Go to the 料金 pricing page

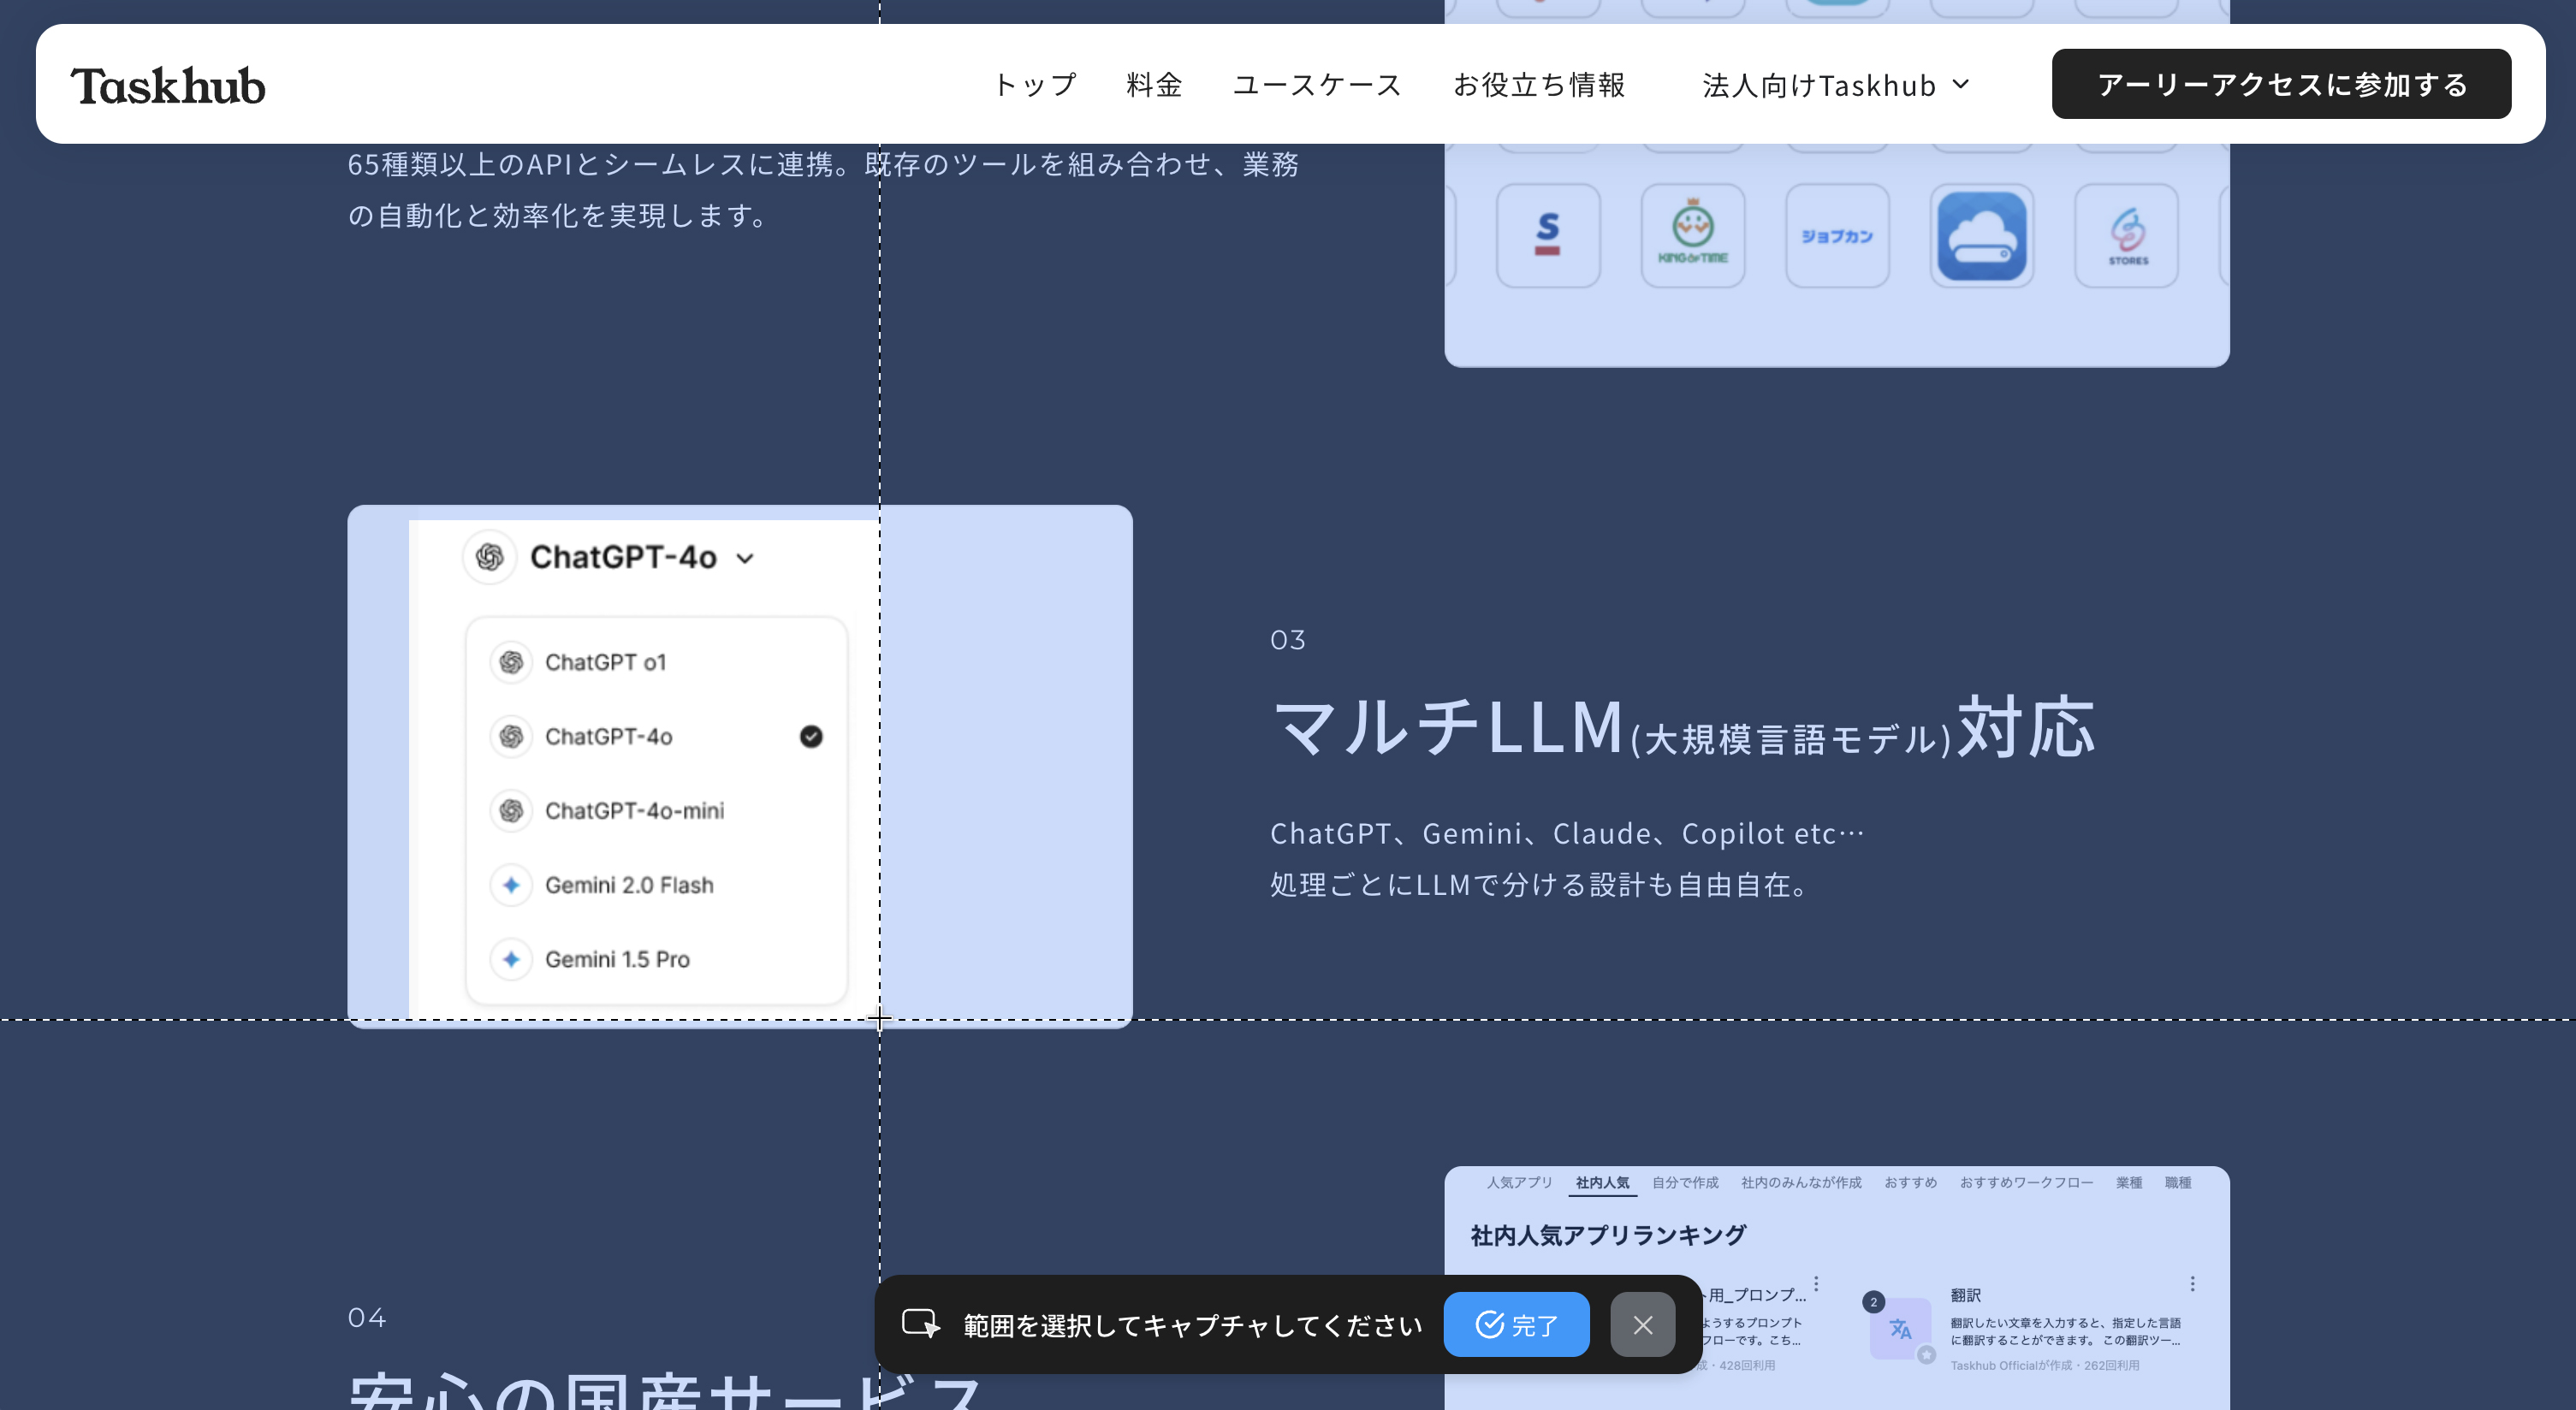point(1154,85)
